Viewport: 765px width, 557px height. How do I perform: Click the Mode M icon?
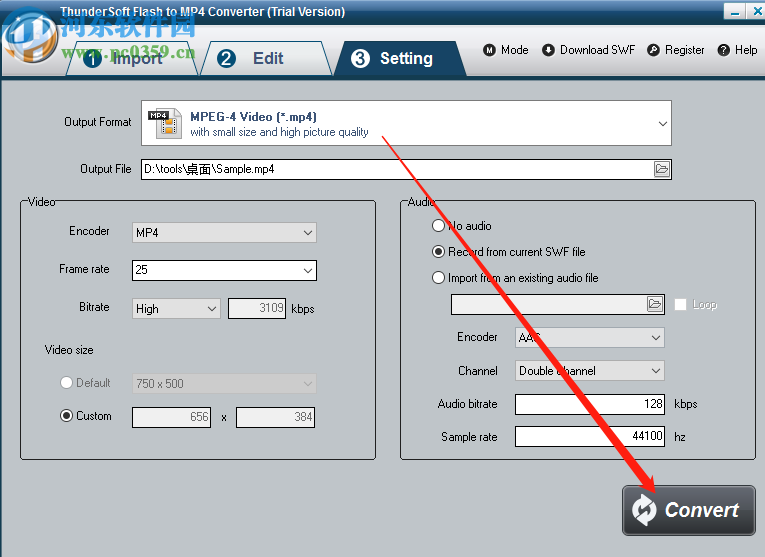[x=489, y=50]
